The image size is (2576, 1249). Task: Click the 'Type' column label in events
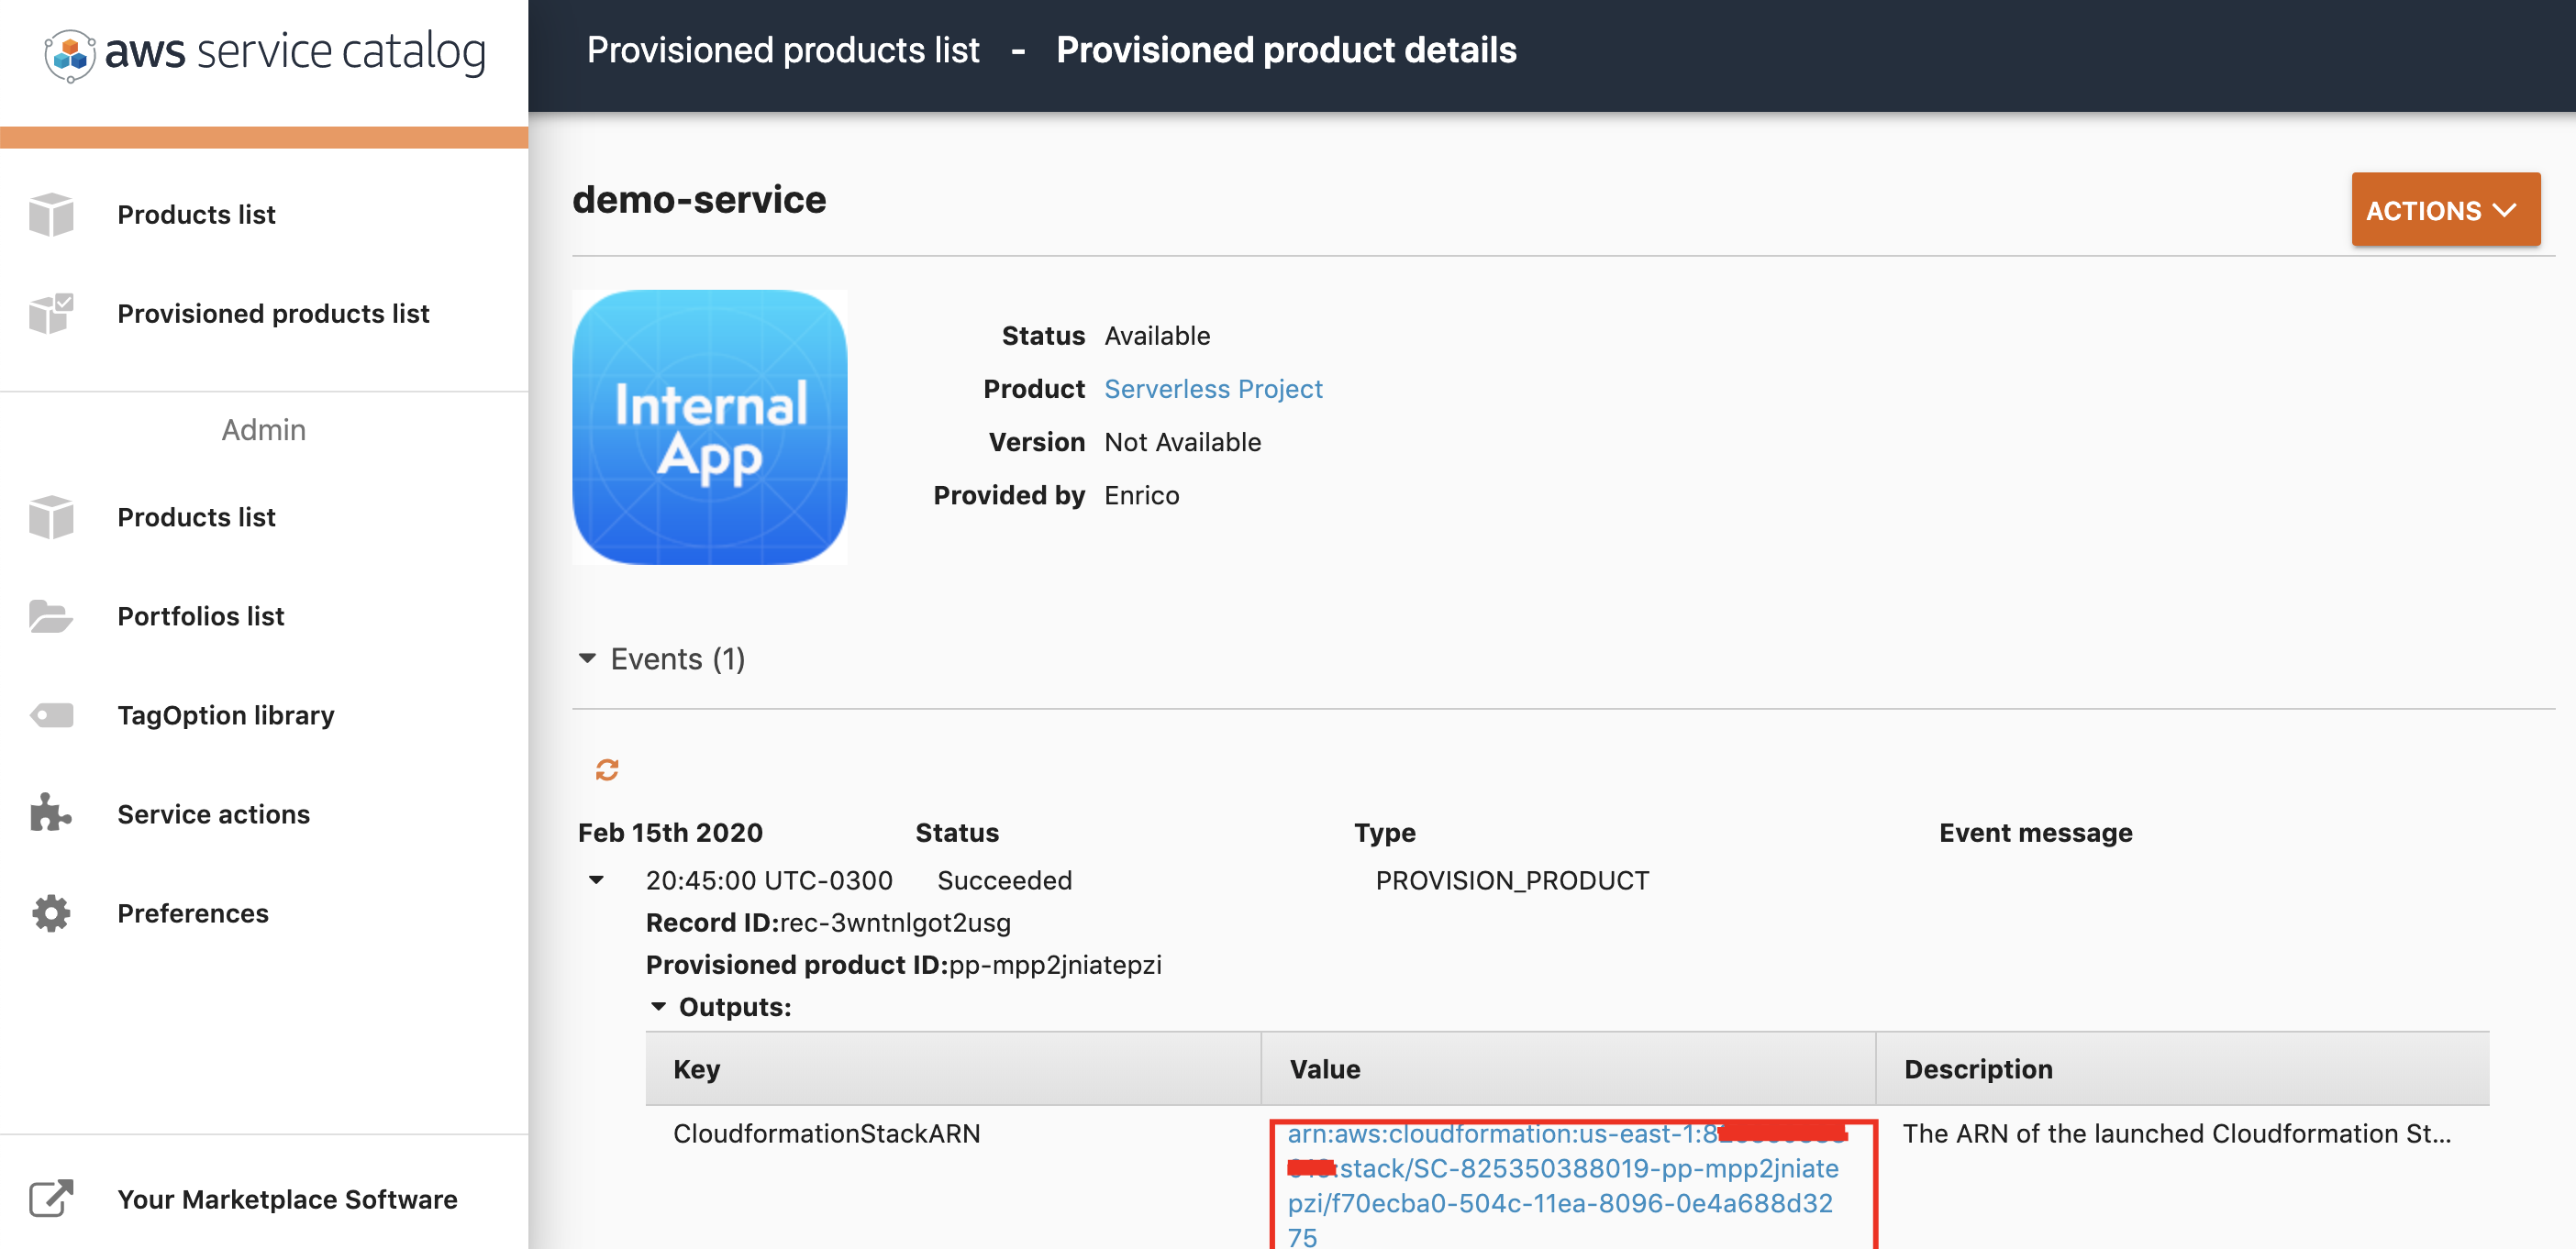[1384, 832]
